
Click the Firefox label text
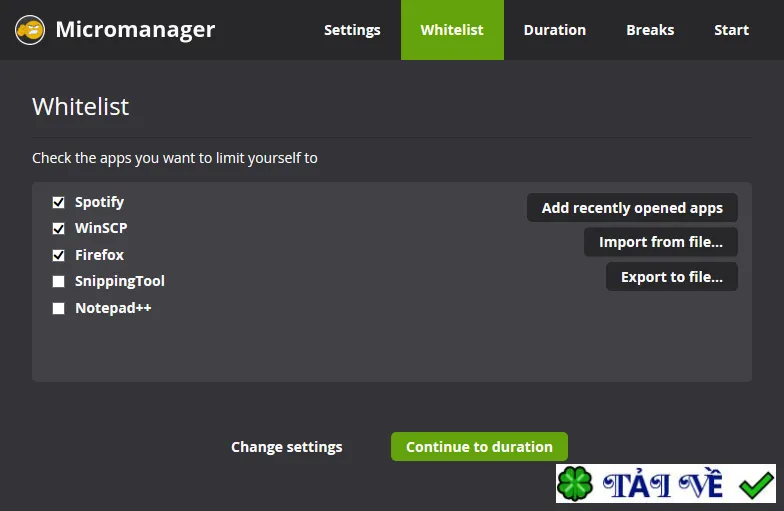click(99, 255)
